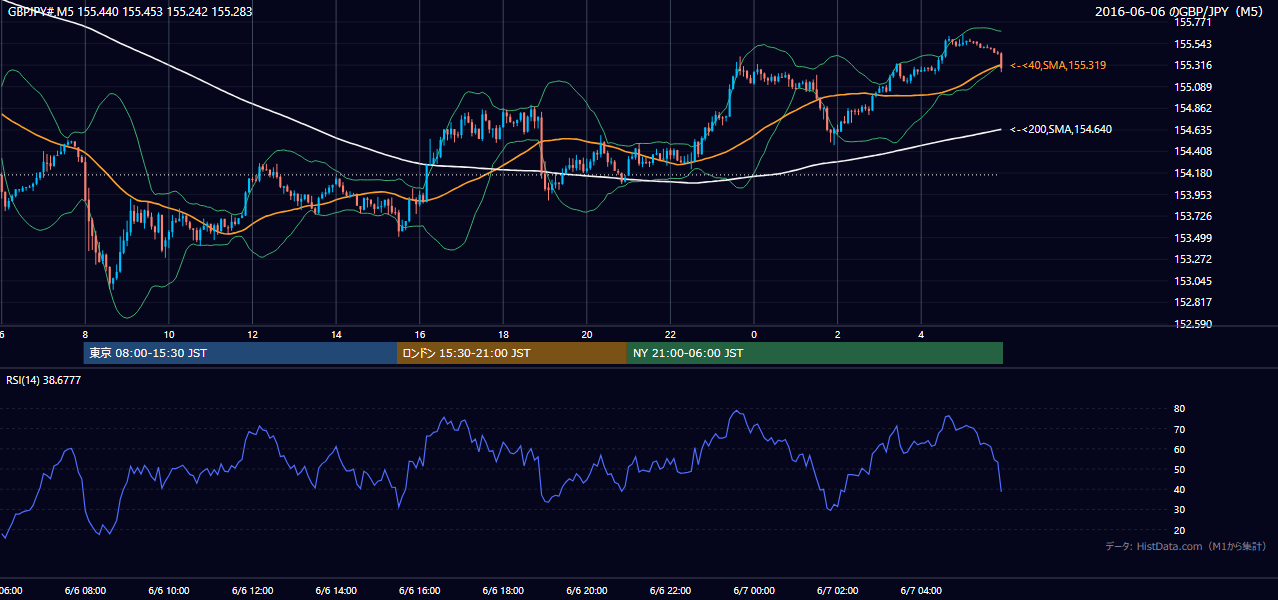The image size is (1278, 600).
Task: Click the Tokyo 08:00-15:30 JST session bar
Action: coord(240,353)
